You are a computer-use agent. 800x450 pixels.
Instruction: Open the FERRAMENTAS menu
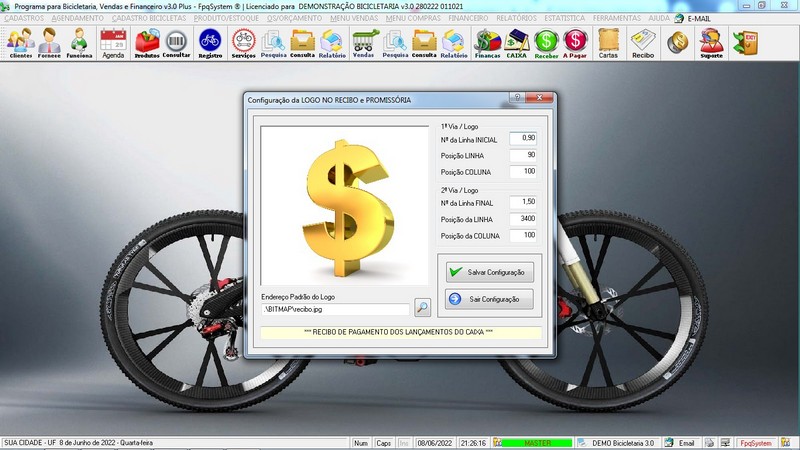point(617,18)
